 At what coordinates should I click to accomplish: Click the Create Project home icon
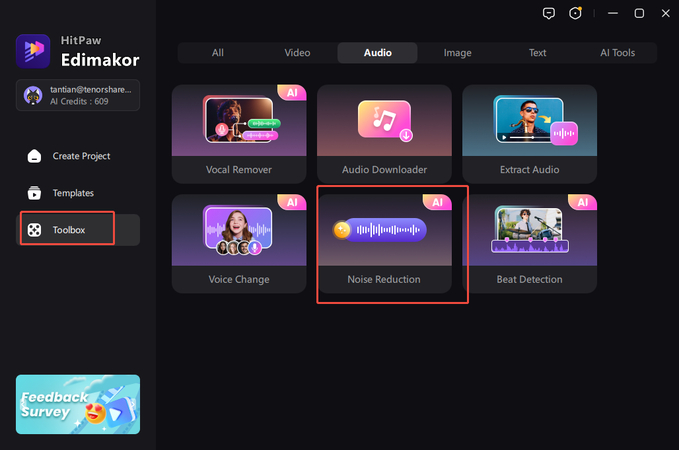(x=34, y=156)
